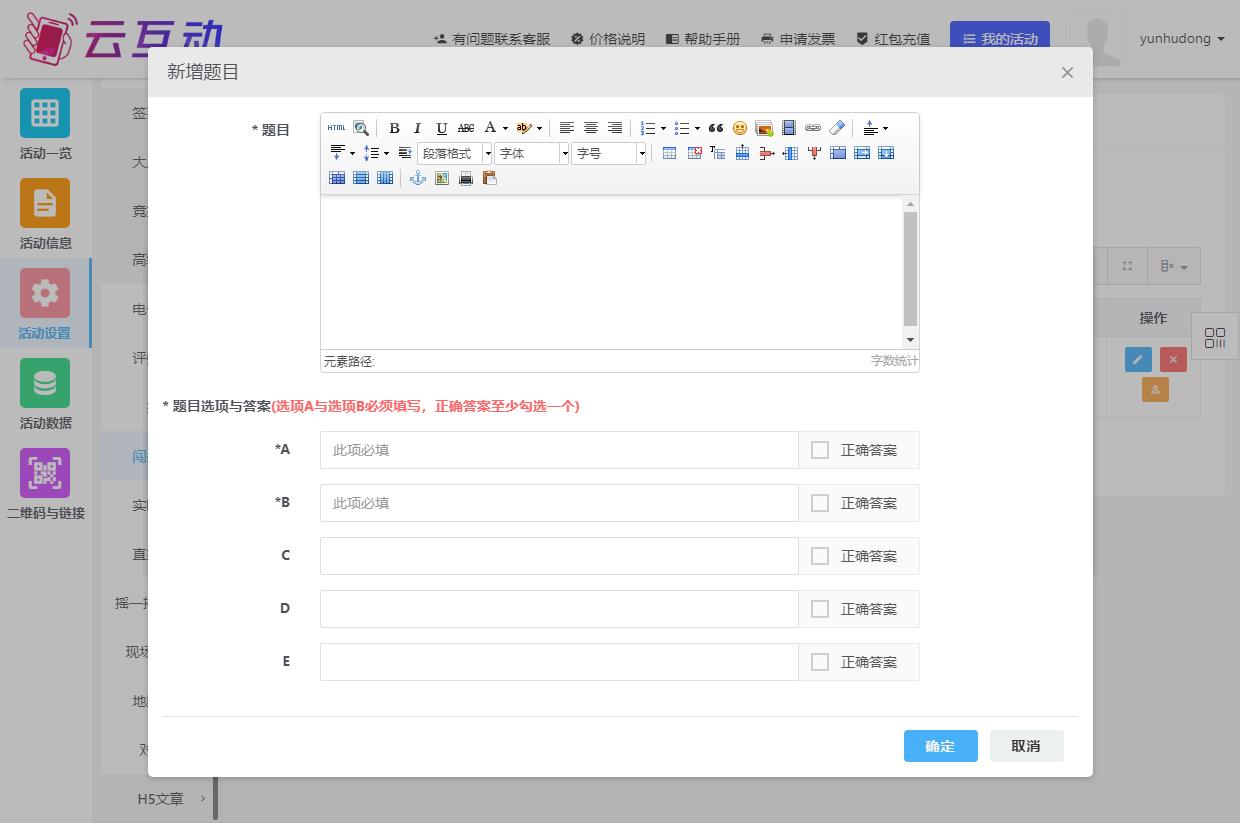Screen dimensions: 1240x823
Task: Check 正确答案 for option C
Action: [820, 556]
